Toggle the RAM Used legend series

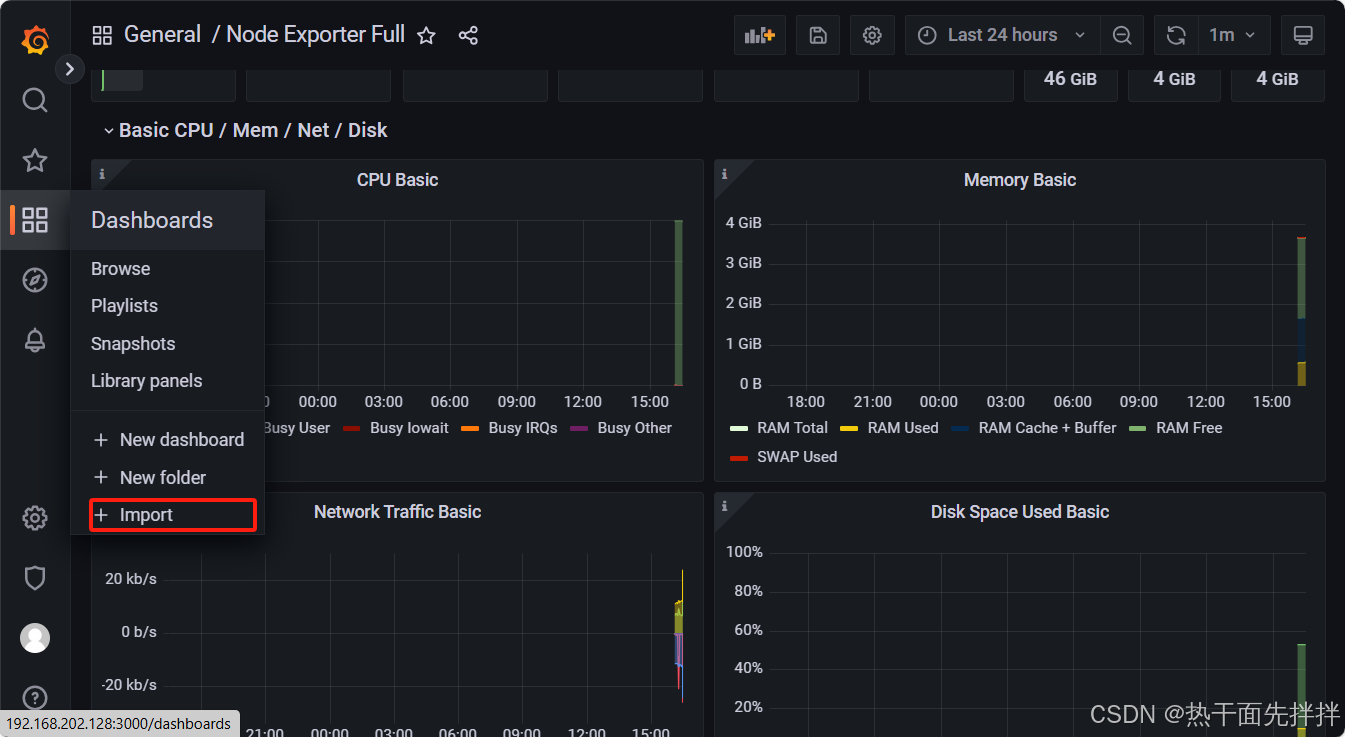click(x=903, y=428)
